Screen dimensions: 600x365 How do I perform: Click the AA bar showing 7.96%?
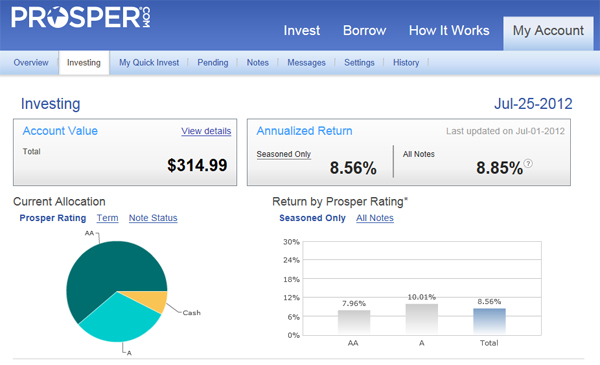(354, 322)
